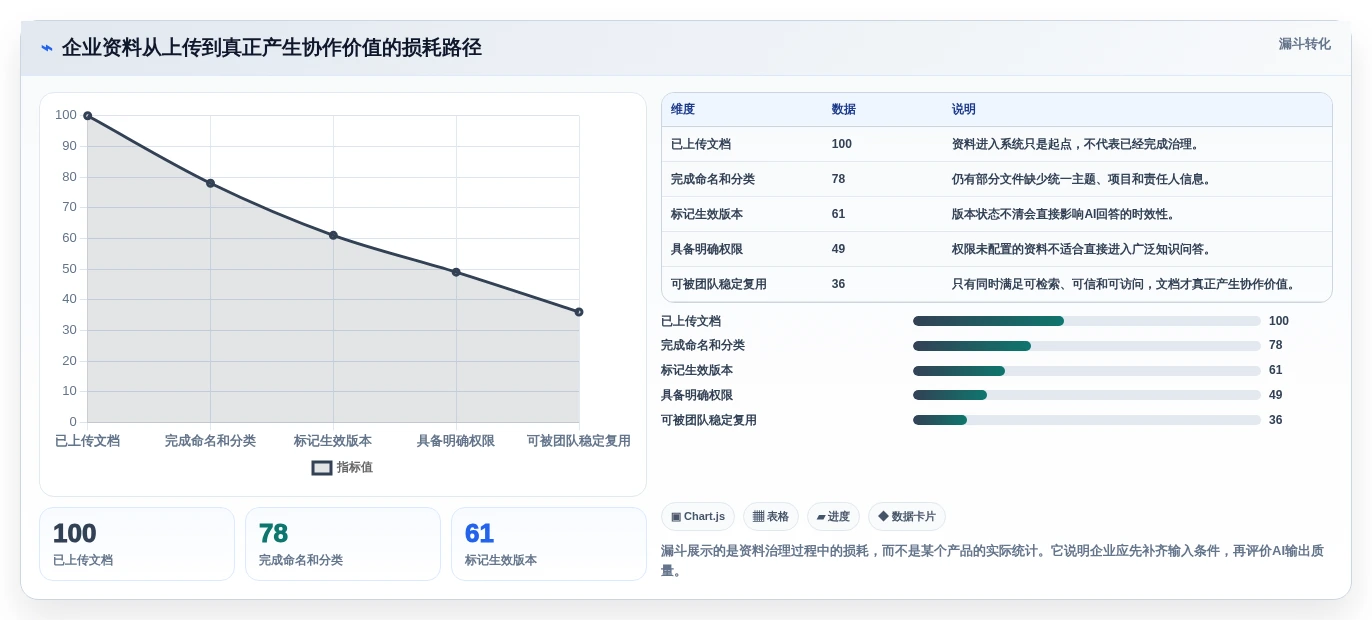Click the x-axis label 已上传文档
The image size is (1372, 620).
click(87, 441)
